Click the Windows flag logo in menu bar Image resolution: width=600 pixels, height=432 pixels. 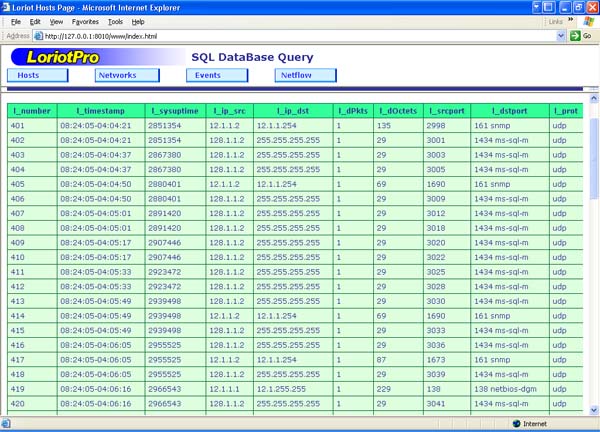click(x=588, y=21)
